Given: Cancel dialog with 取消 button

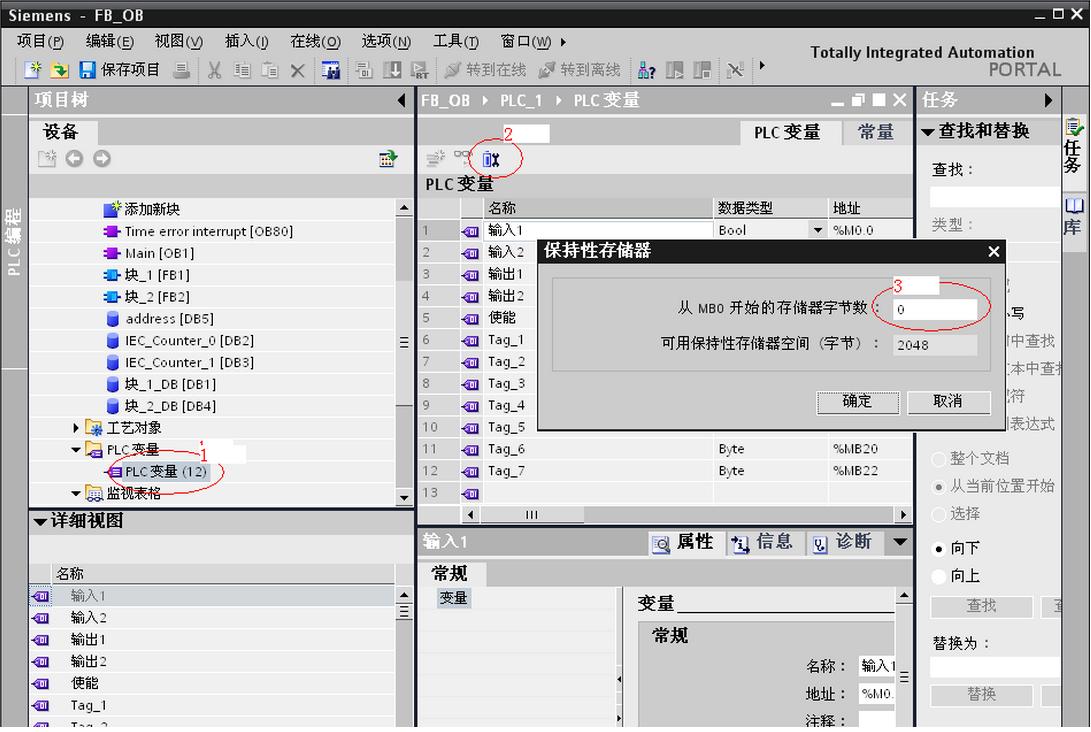Looking at the screenshot, I should pyautogui.click(x=948, y=401).
